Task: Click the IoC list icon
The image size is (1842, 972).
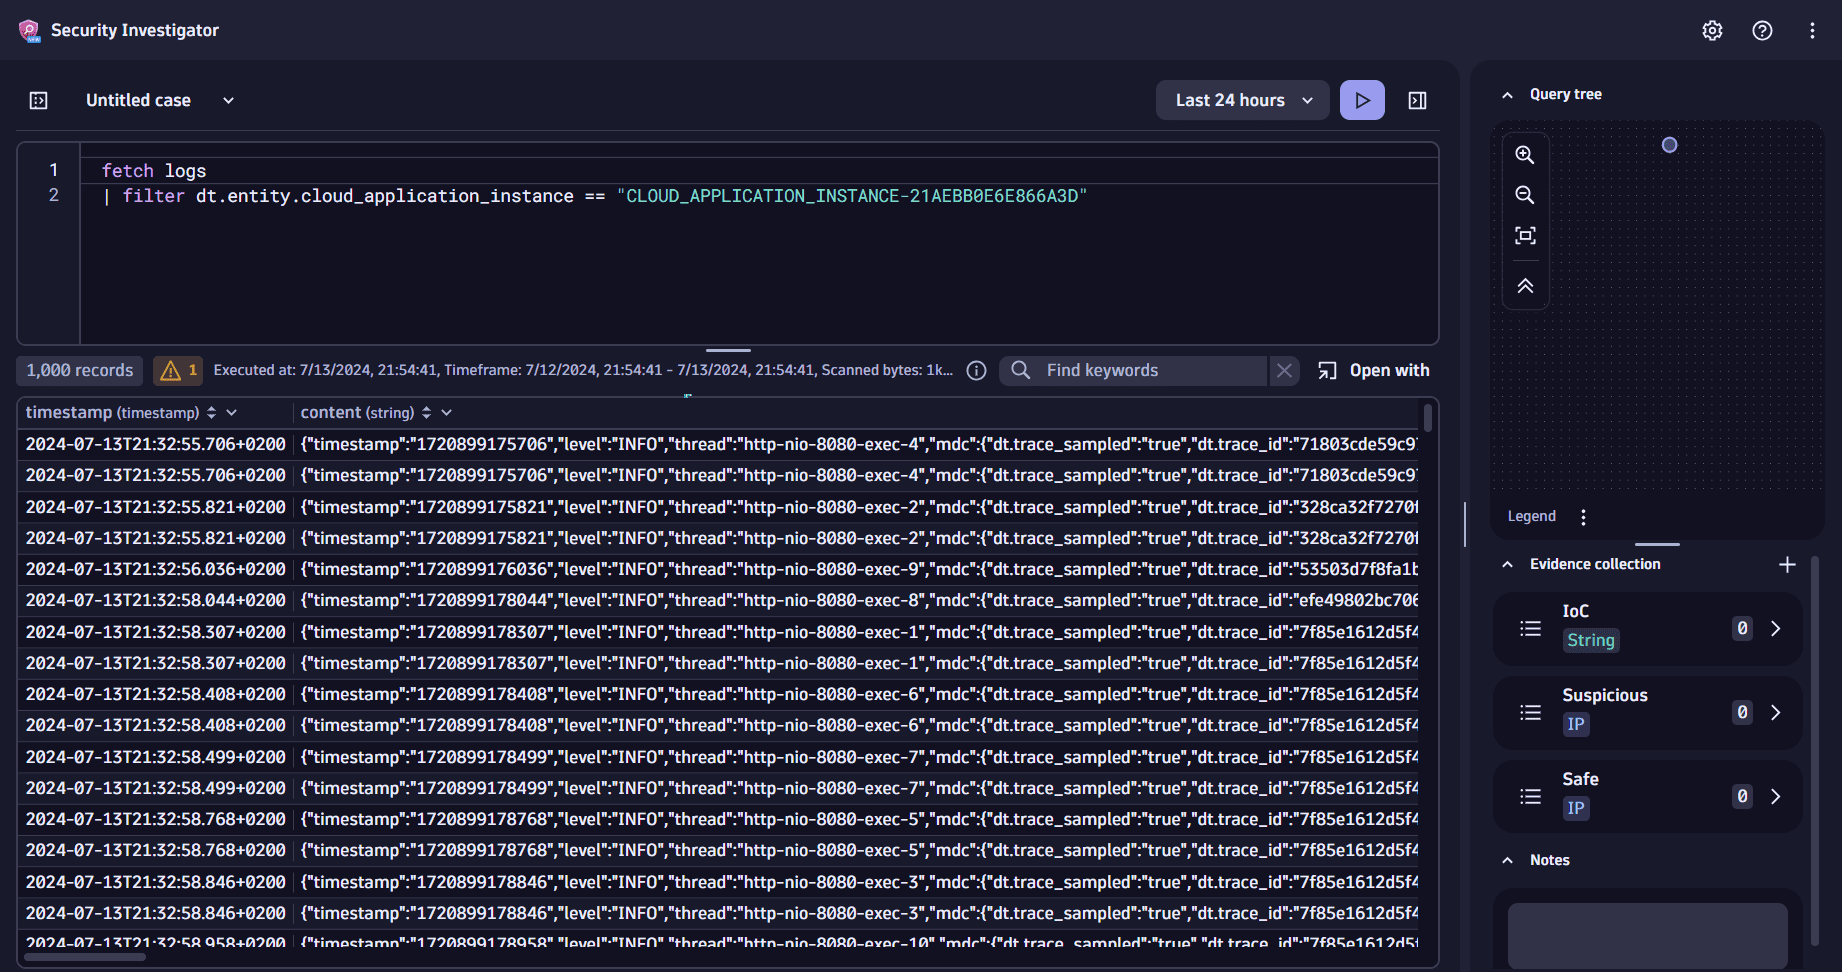Action: pos(1530,629)
